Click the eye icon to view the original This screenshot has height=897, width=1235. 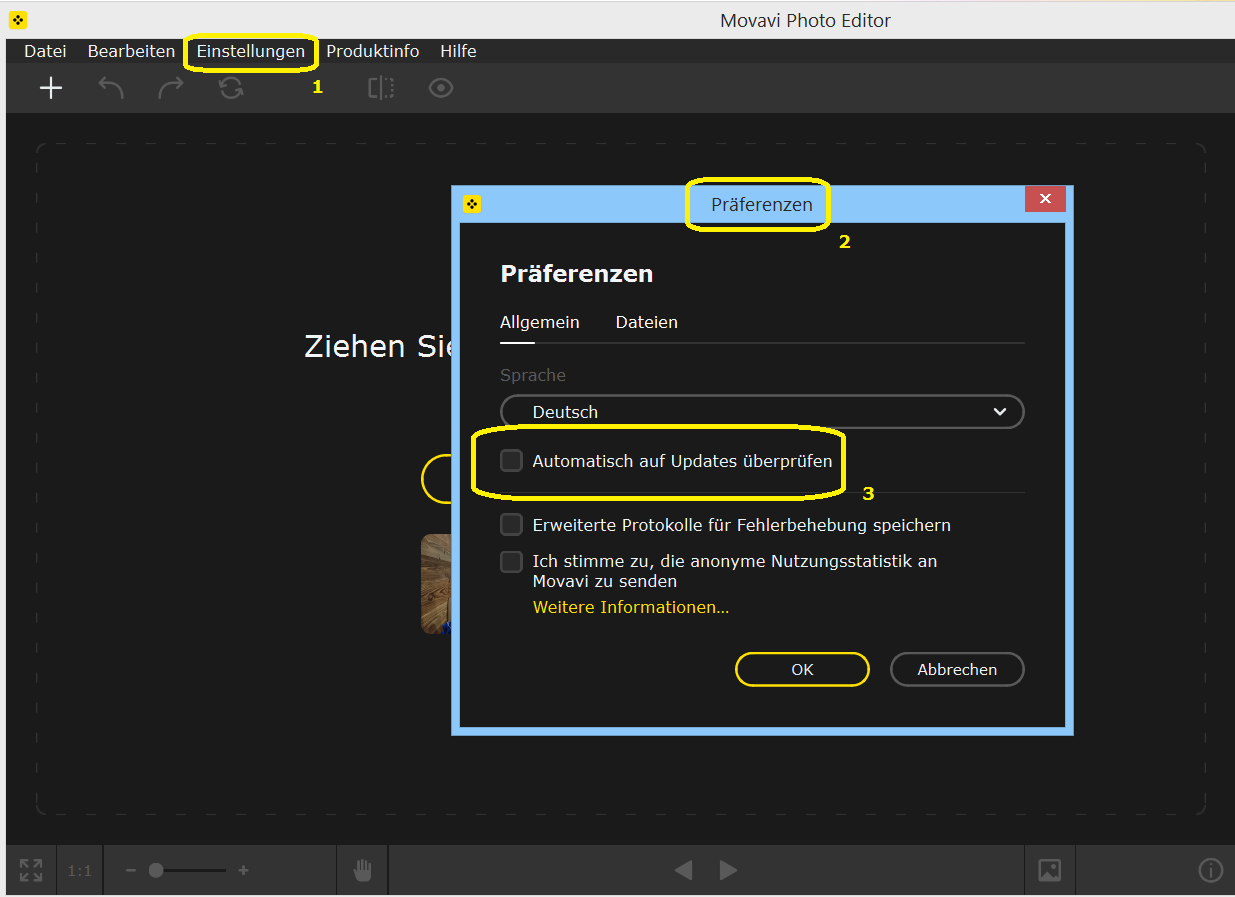click(441, 88)
